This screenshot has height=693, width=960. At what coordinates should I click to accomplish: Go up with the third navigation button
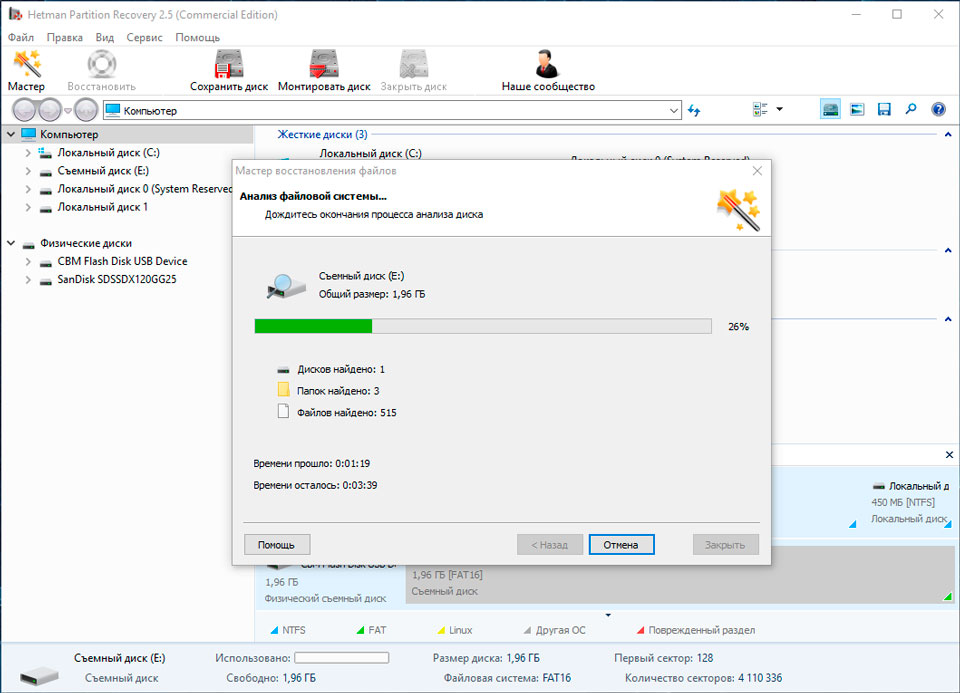coord(86,110)
